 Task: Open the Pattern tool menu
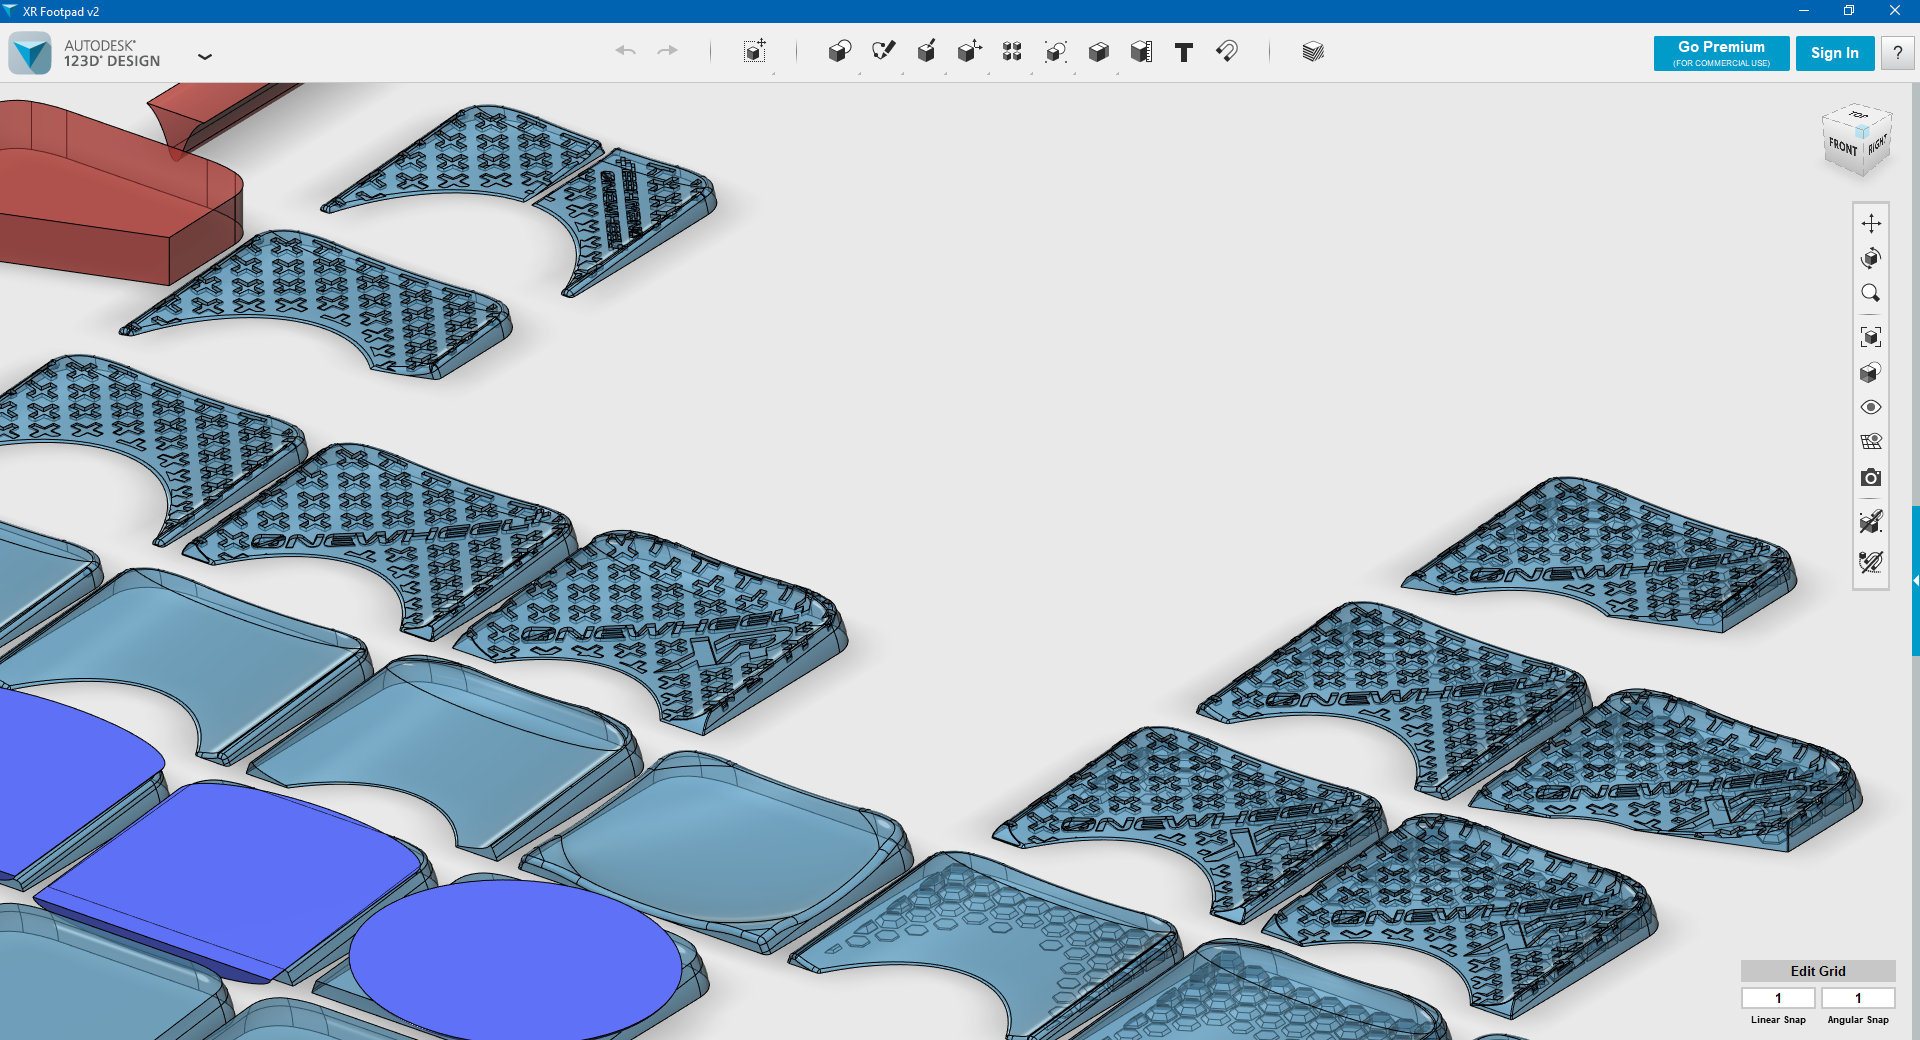click(1012, 52)
